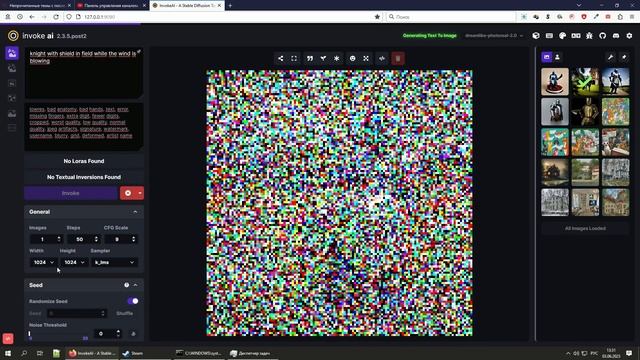Use all prompt via quote icon
Viewport: 640px width, 360px height.
310,58
